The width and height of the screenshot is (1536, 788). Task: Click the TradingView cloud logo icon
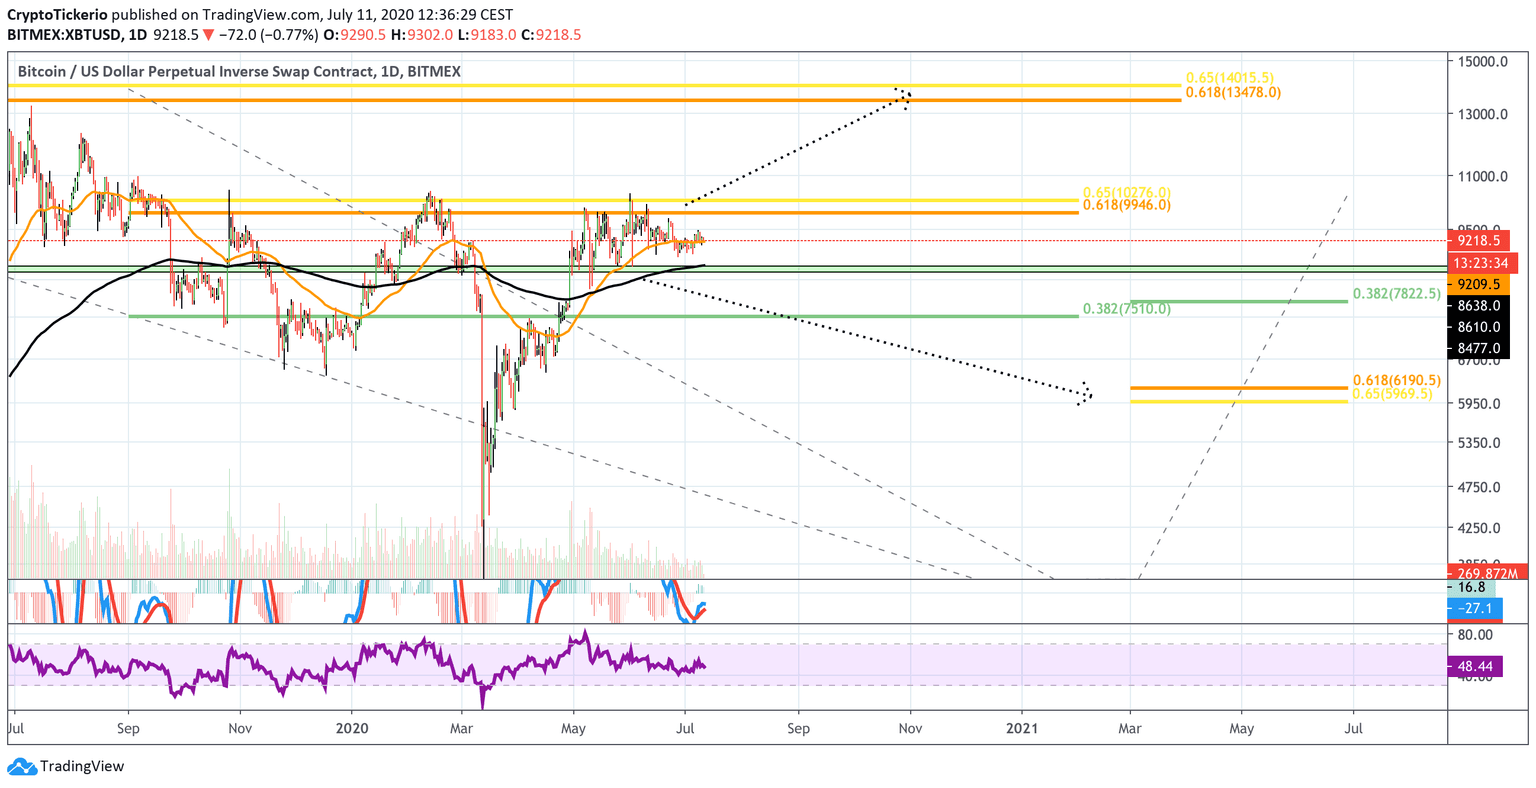(x=20, y=767)
